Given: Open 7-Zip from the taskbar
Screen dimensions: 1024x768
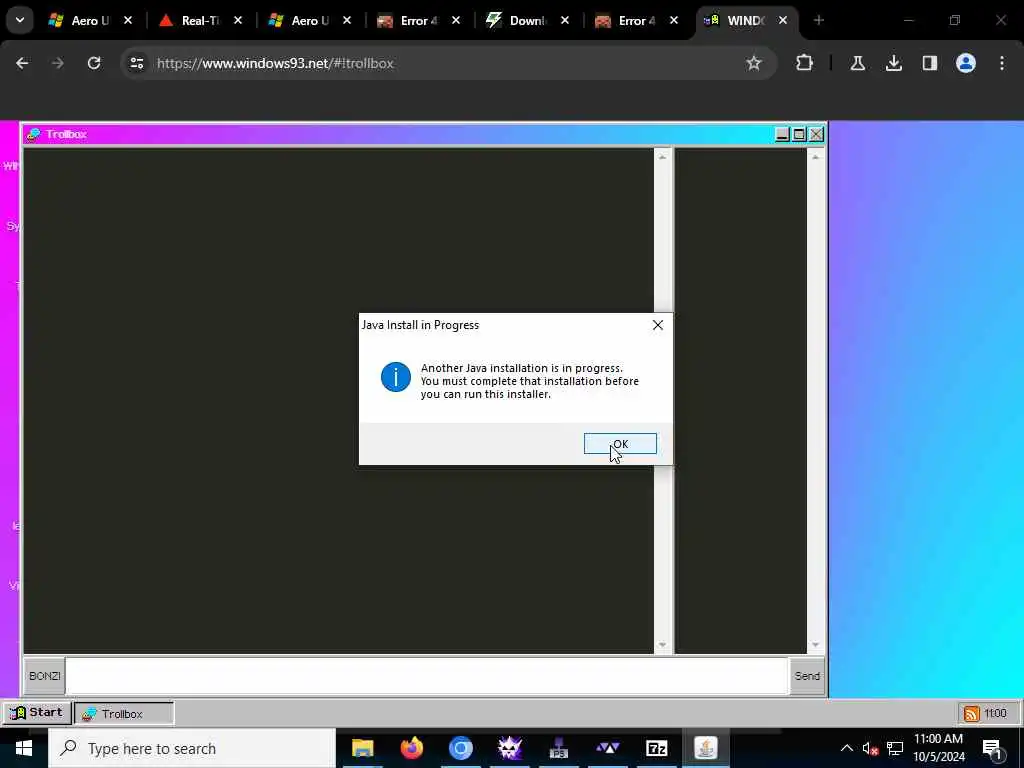Looking at the screenshot, I should [x=656, y=748].
